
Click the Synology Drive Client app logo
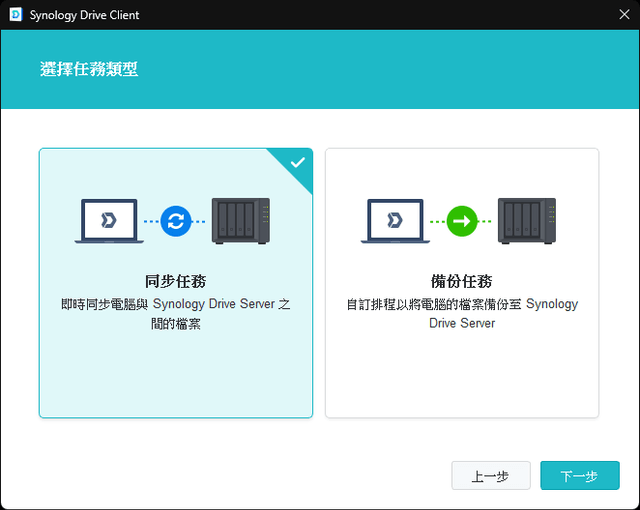(16, 15)
